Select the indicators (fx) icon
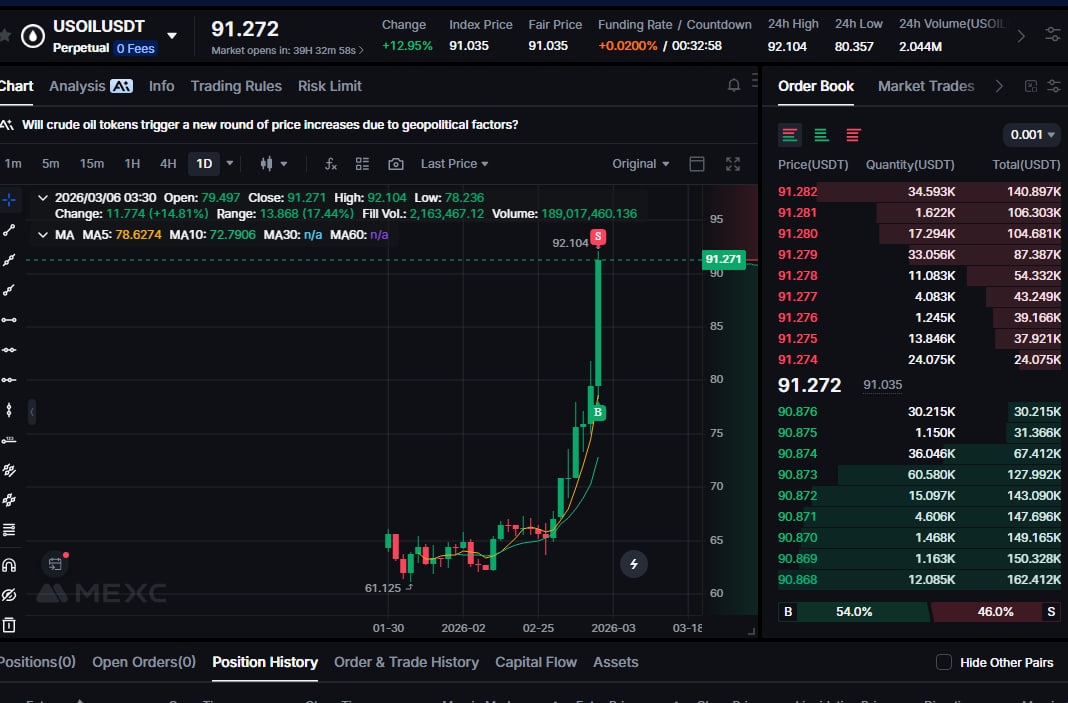 click(330, 163)
